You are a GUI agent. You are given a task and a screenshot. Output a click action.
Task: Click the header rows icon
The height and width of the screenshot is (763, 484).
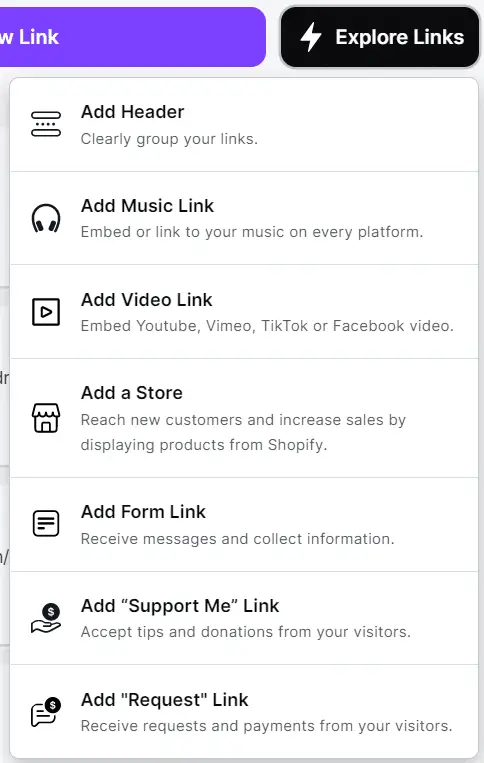coord(46,124)
